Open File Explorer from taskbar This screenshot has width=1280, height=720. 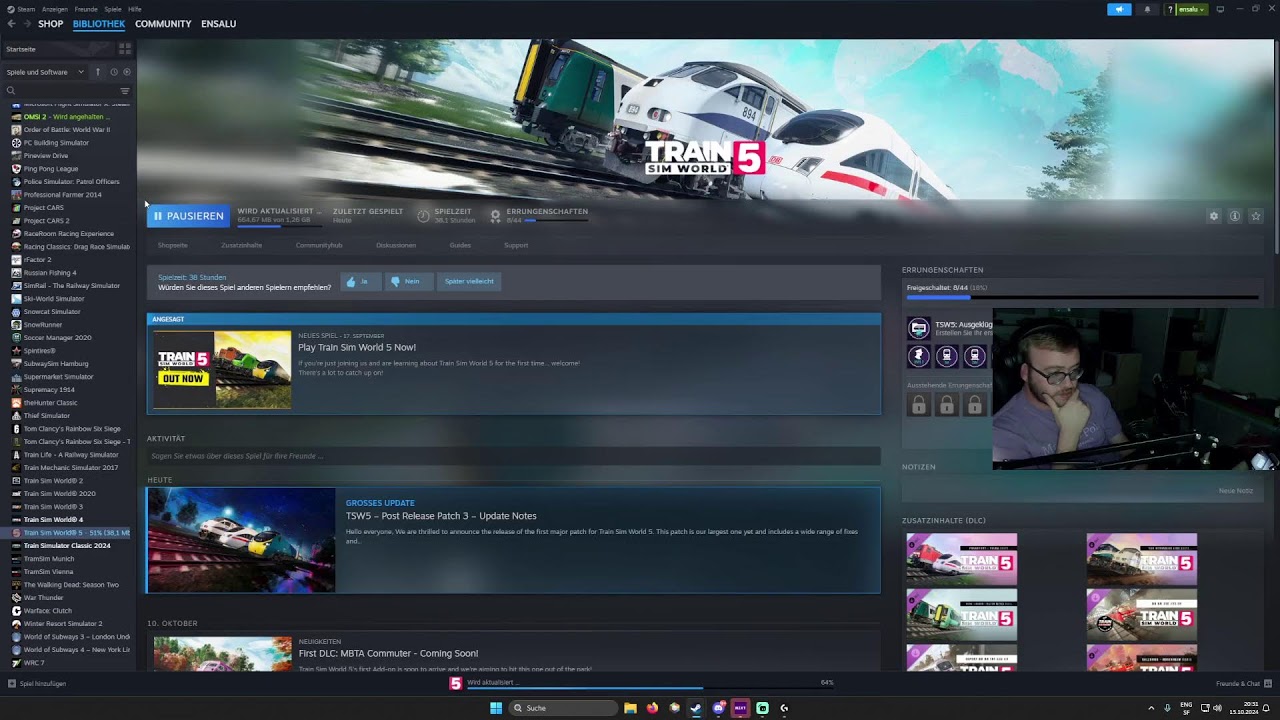[630, 708]
